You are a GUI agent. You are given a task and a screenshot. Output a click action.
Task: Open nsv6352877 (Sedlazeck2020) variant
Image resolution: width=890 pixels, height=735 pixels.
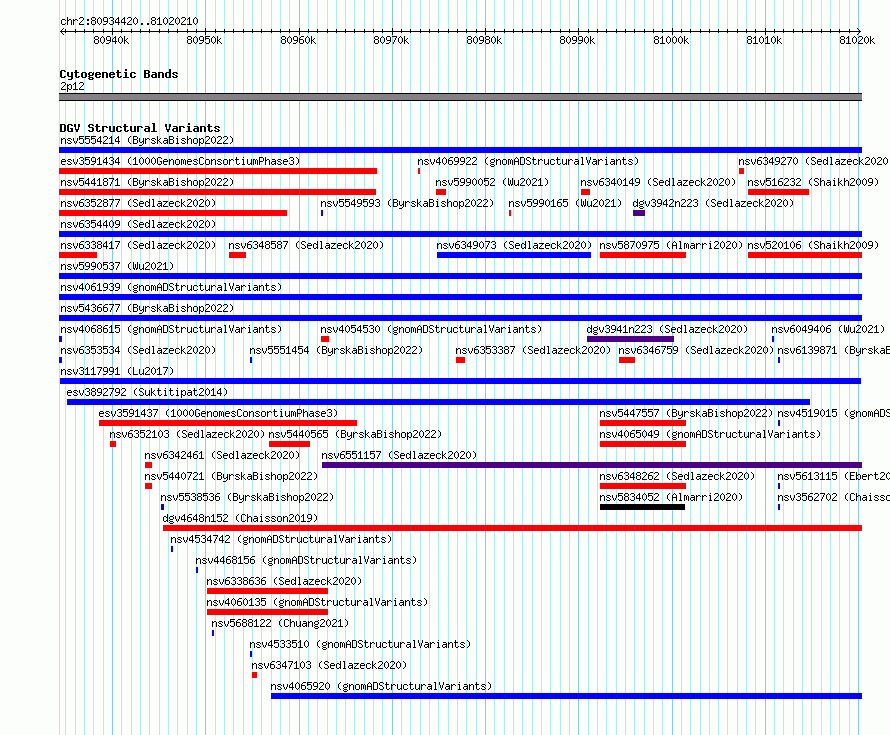pyautogui.click(x=138, y=203)
